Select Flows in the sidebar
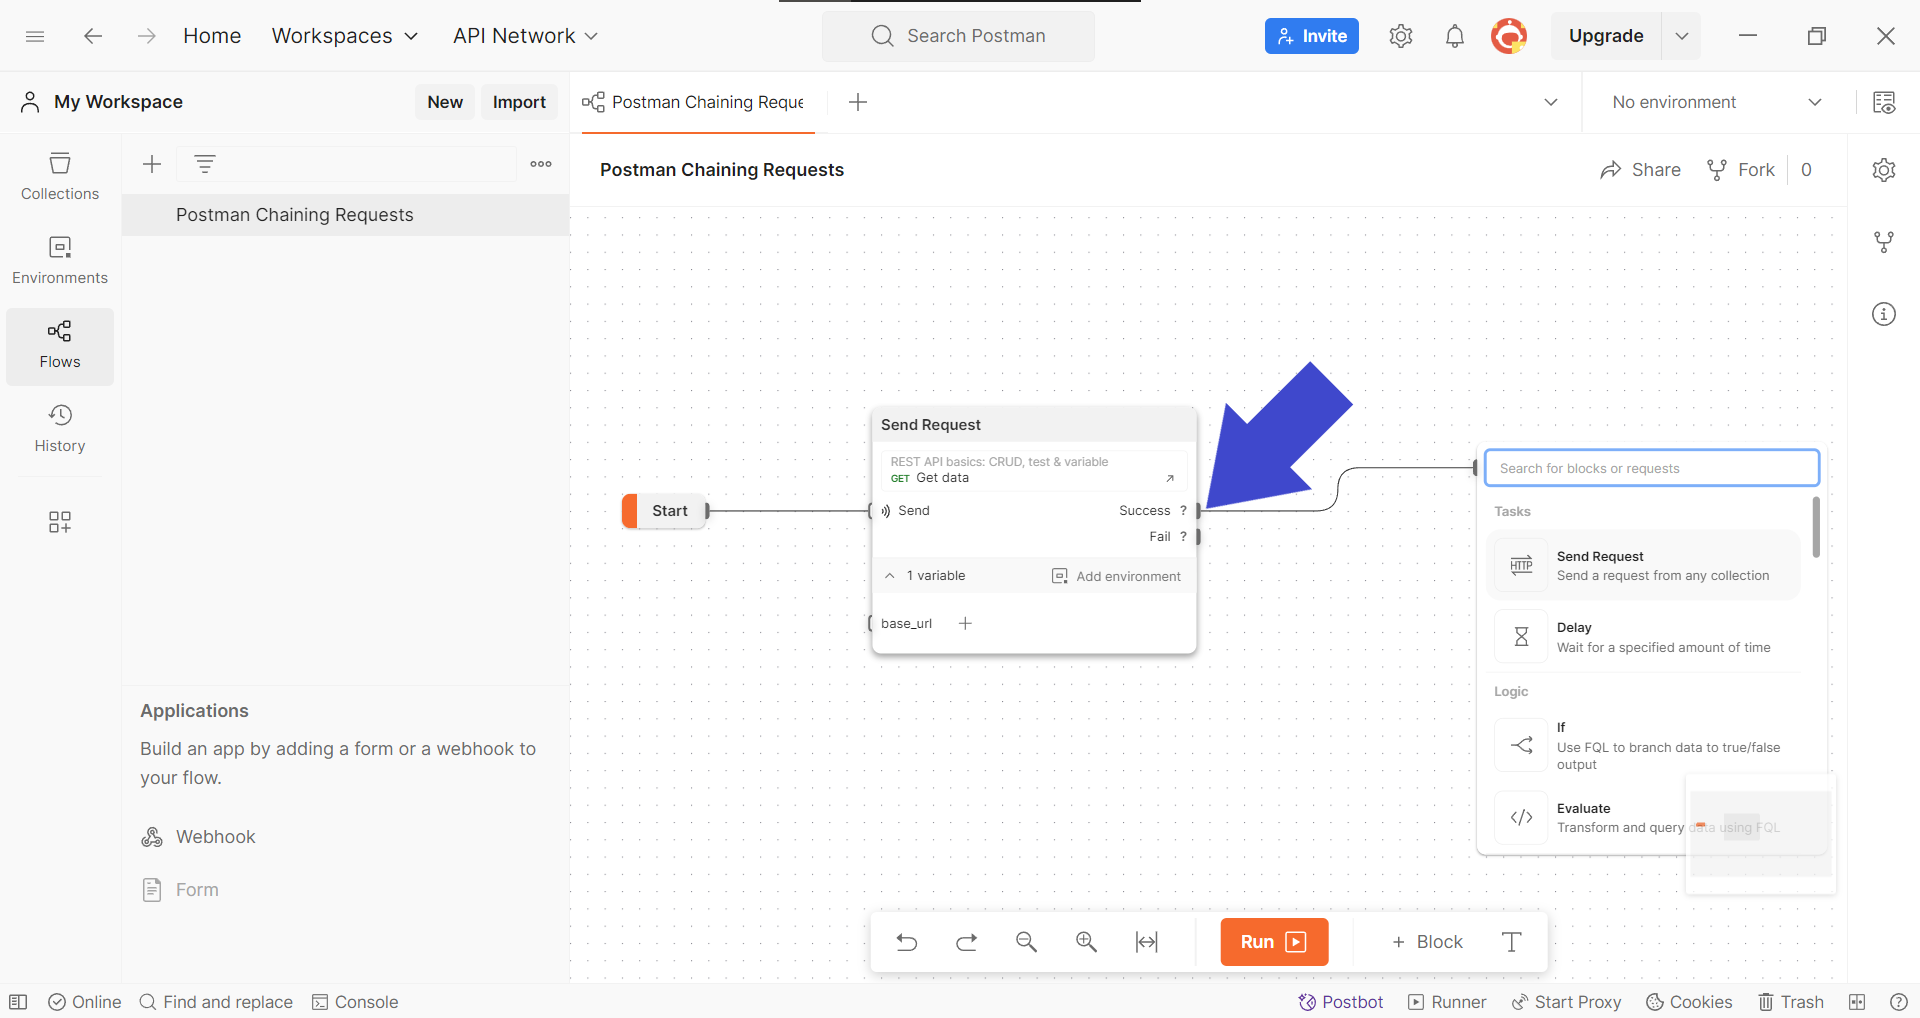Image resolution: width=1920 pixels, height=1018 pixels. point(60,345)
